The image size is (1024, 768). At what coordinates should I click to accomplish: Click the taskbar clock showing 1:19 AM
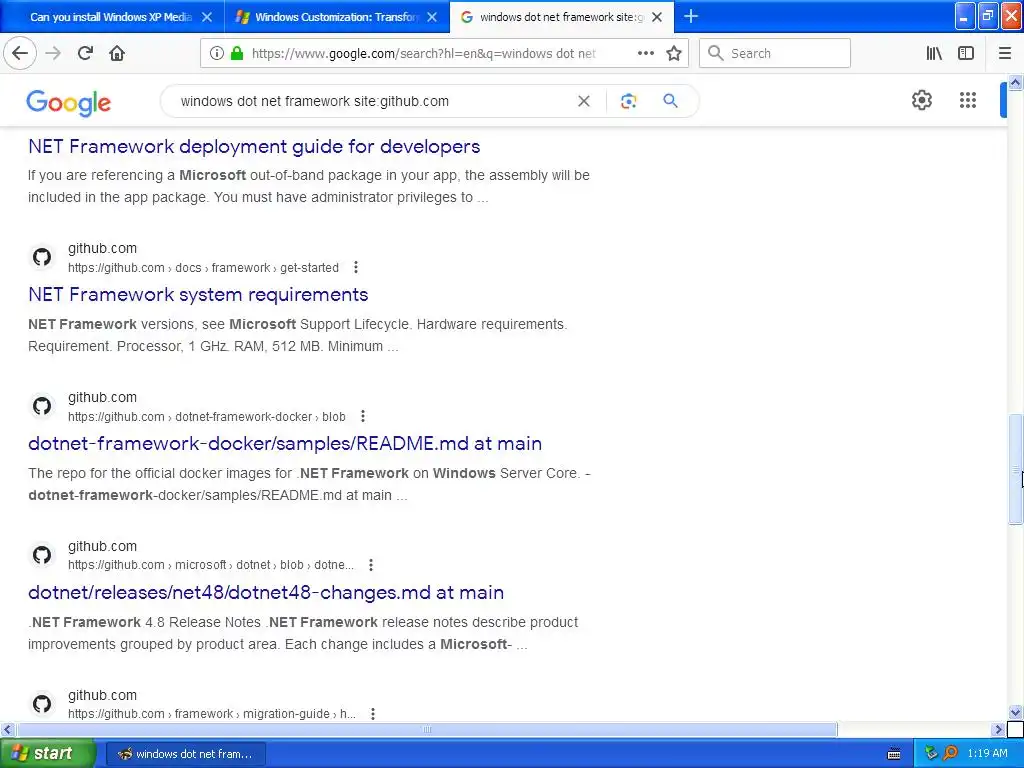click(x=987, y=754)
